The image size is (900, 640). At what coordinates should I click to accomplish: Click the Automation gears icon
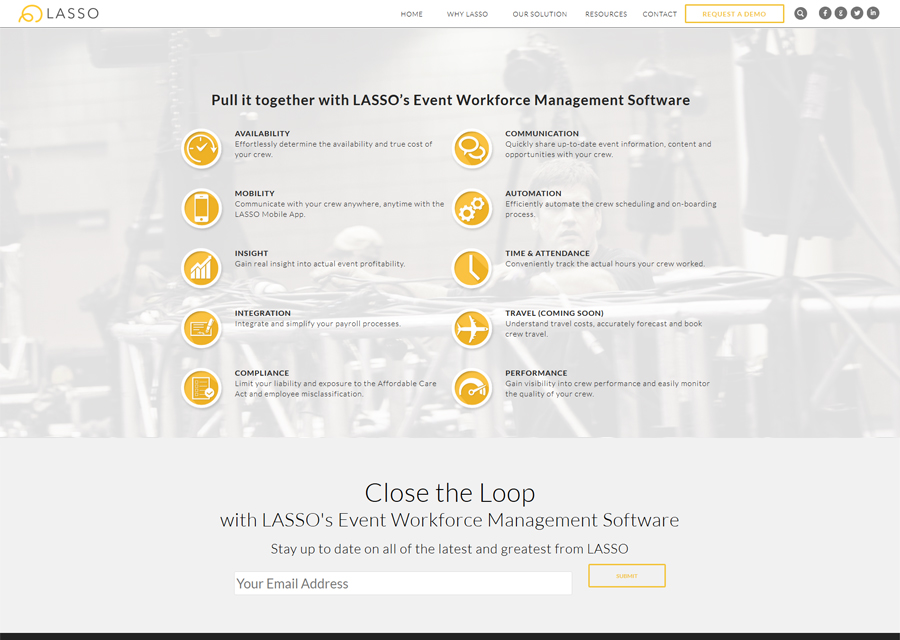[x=472, y=208]
